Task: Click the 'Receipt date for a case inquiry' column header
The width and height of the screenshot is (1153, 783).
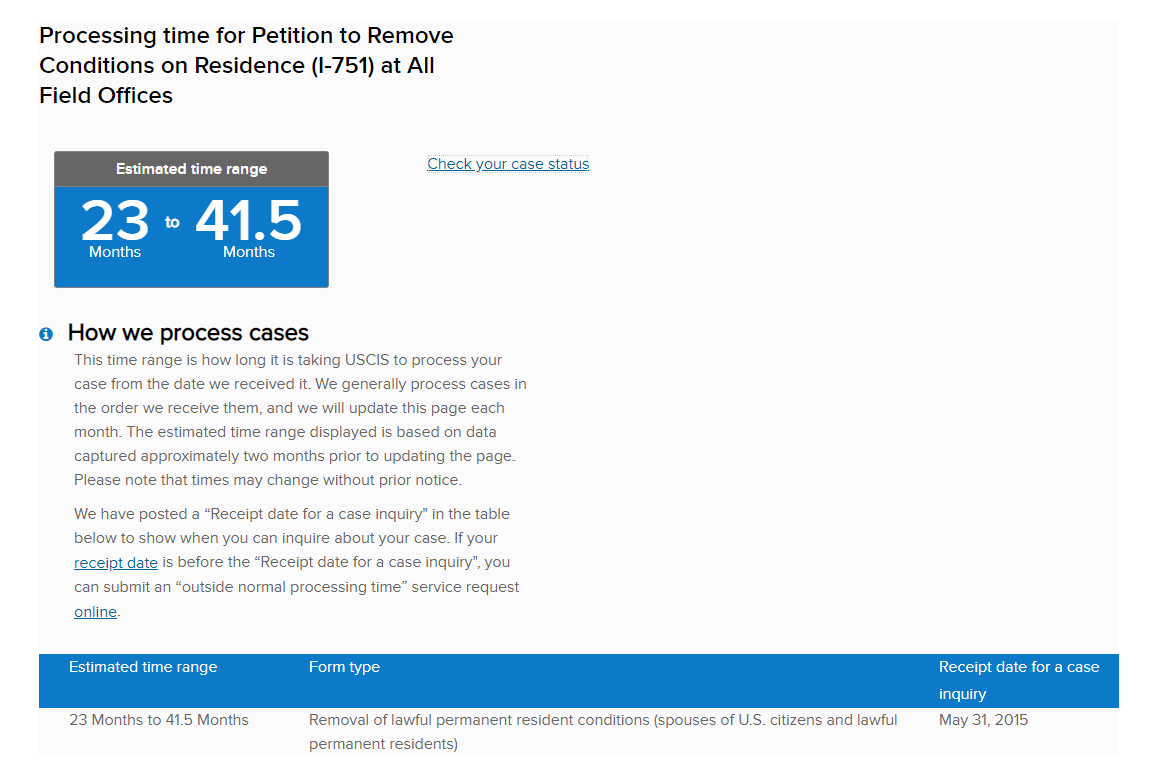Action: pos(1018,680)
